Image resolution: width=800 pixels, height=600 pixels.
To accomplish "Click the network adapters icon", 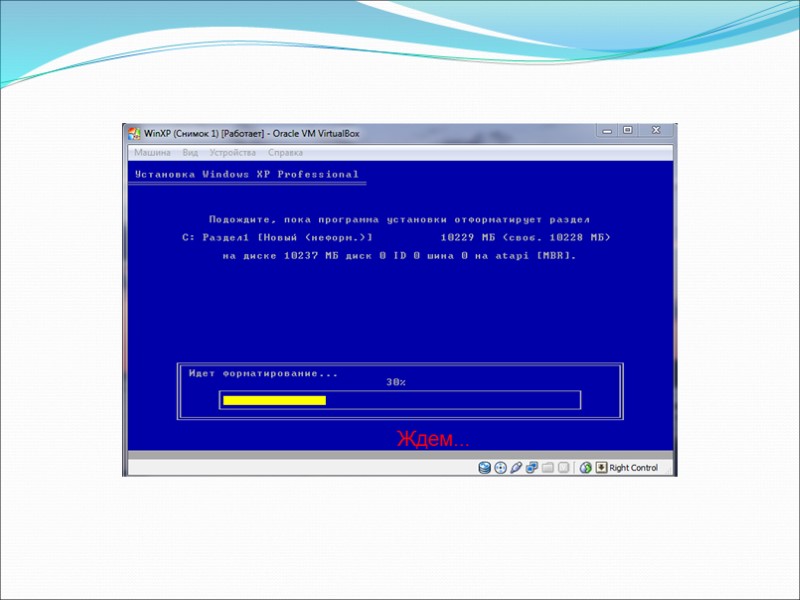I will point(532,467).
